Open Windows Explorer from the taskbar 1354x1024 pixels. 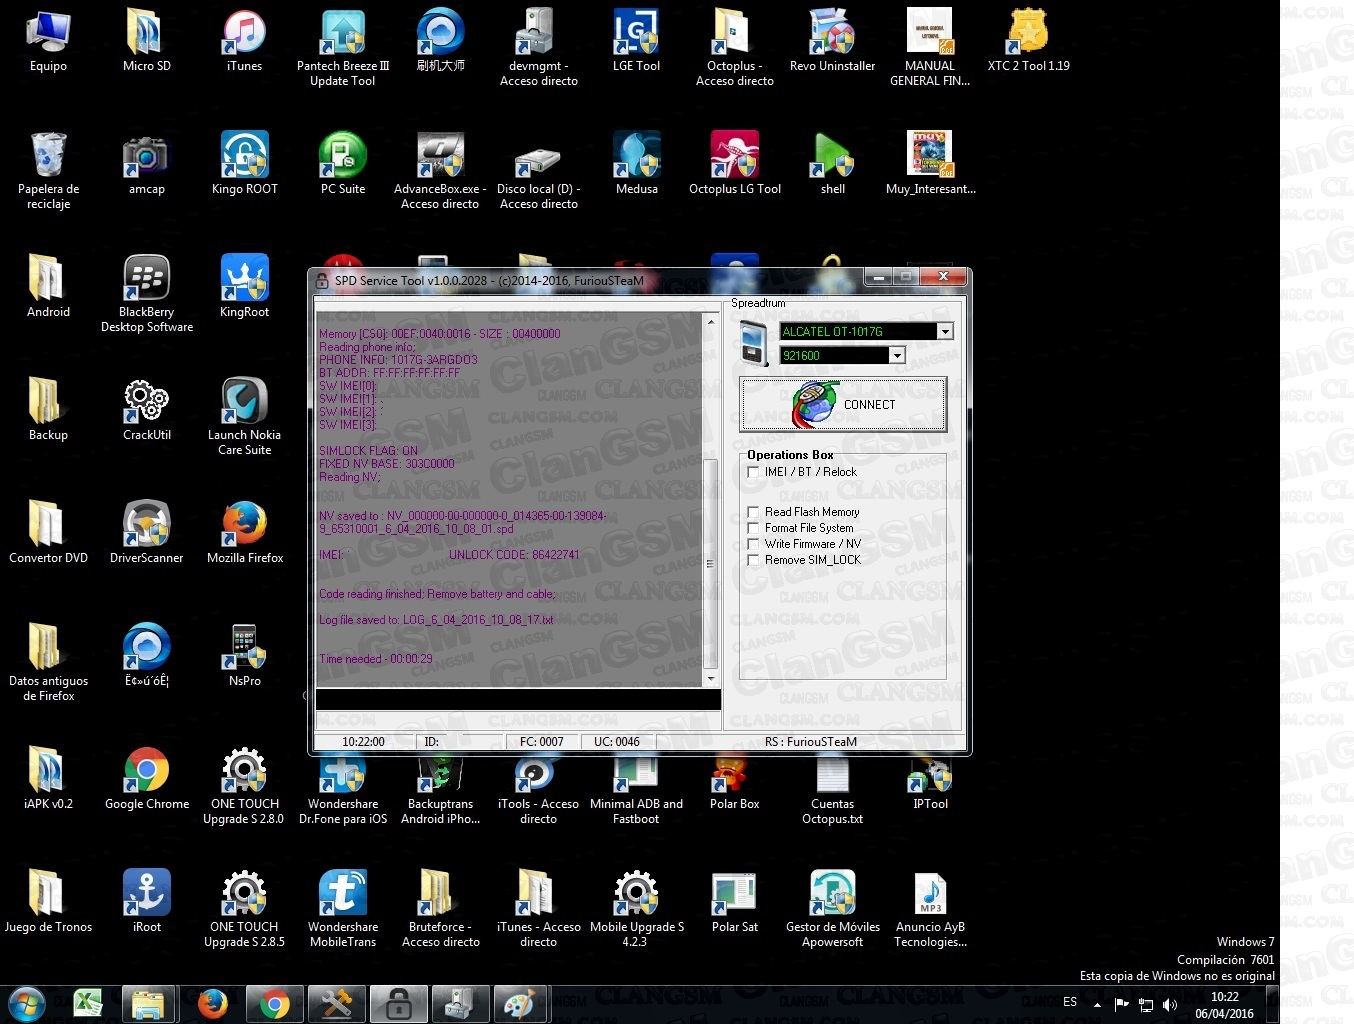(148, 1004)
